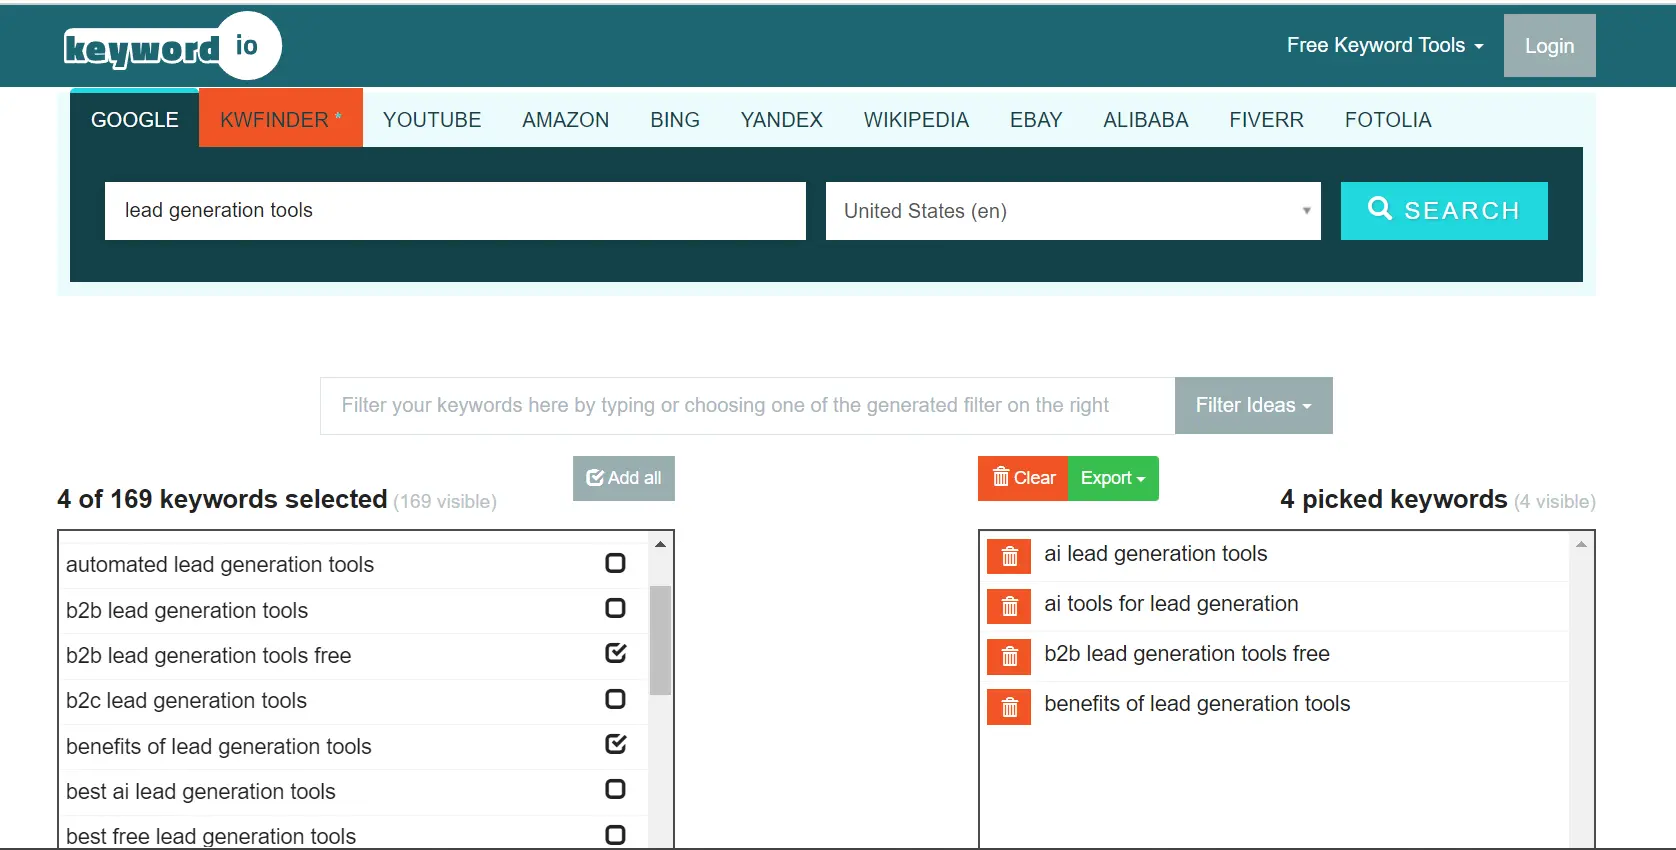
Task: Click 'b2b lead generation tools' list row text
Action: (187, 611)
